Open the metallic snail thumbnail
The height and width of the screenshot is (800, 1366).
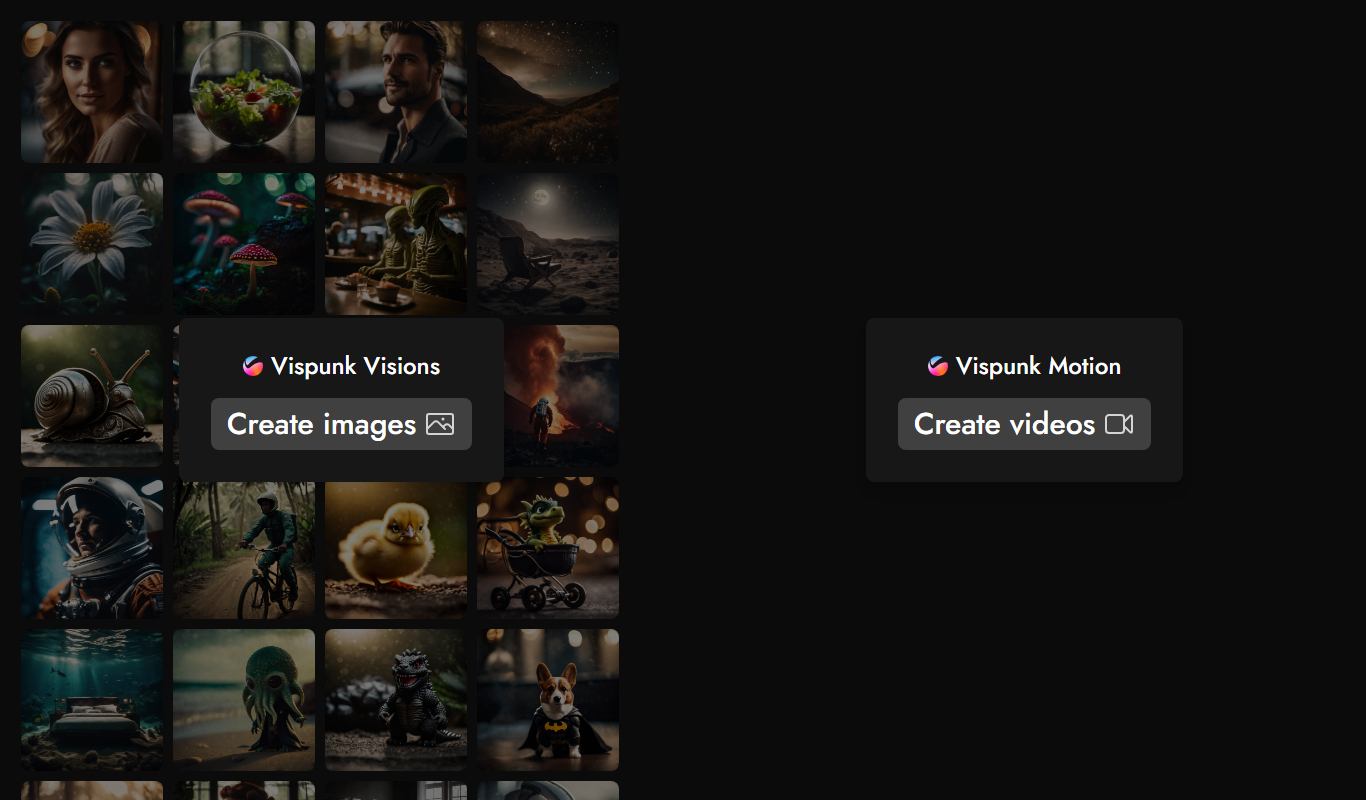pos(92,396)
